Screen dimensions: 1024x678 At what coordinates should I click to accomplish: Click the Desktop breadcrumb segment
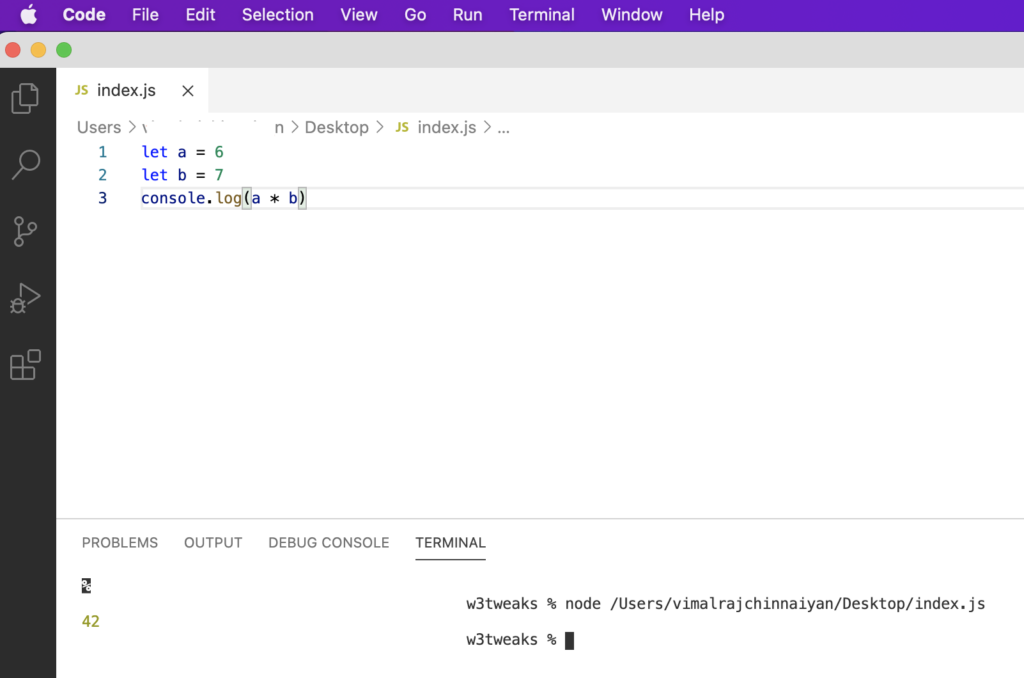tap(336, 127)
